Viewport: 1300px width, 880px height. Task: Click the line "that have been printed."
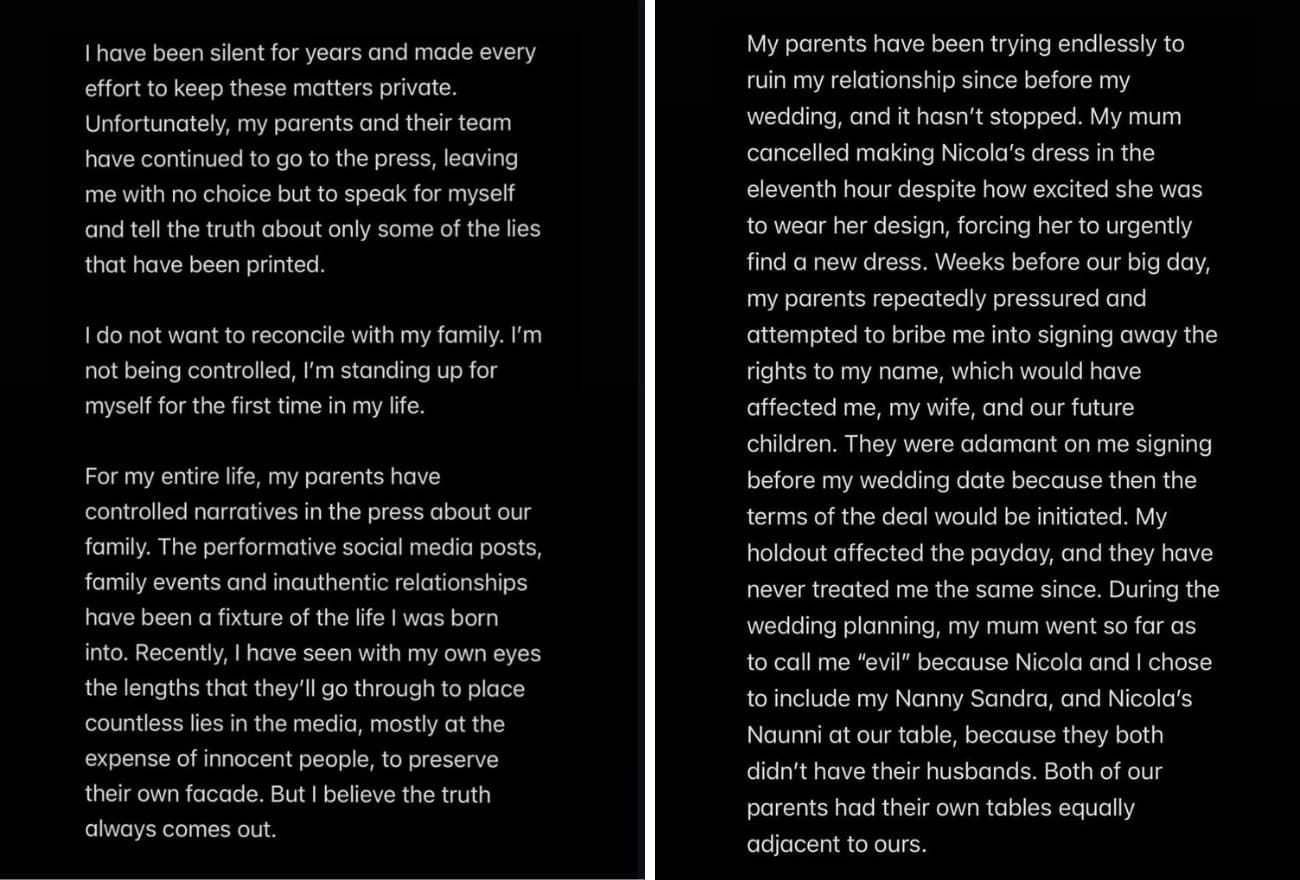click(x=204, y=265)
